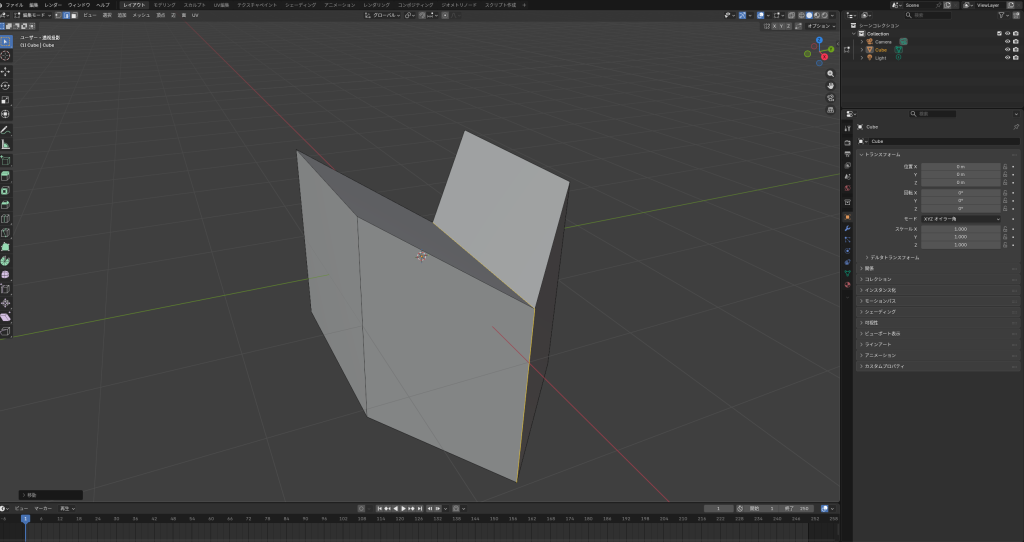Open the ファイル menu

tap(15, 5)
